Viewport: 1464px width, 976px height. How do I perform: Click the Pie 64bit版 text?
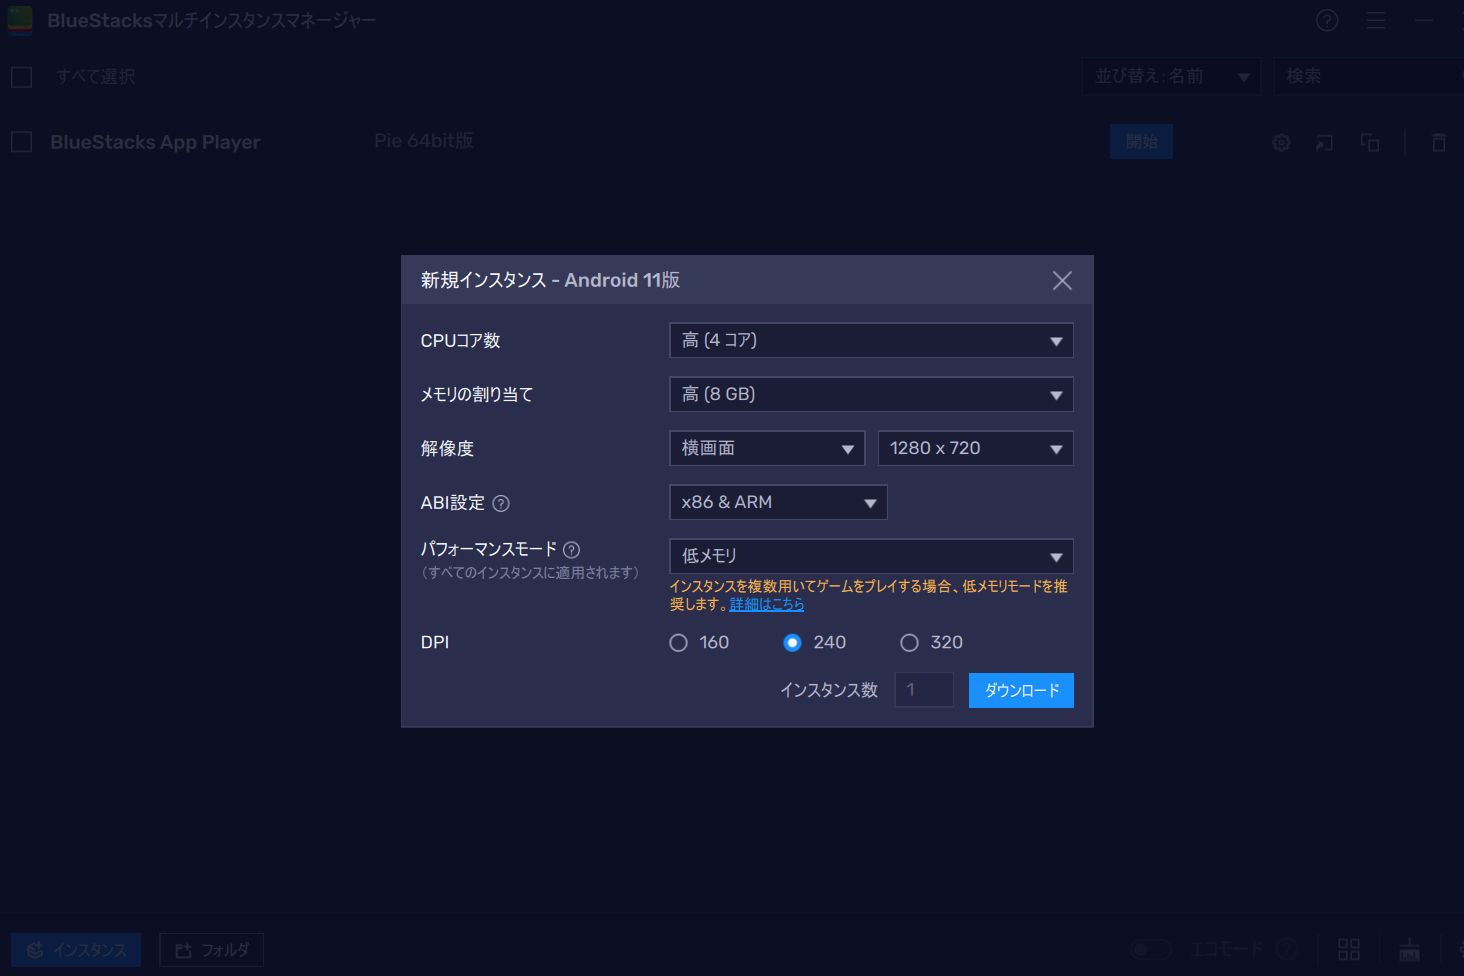pos(424,141)
